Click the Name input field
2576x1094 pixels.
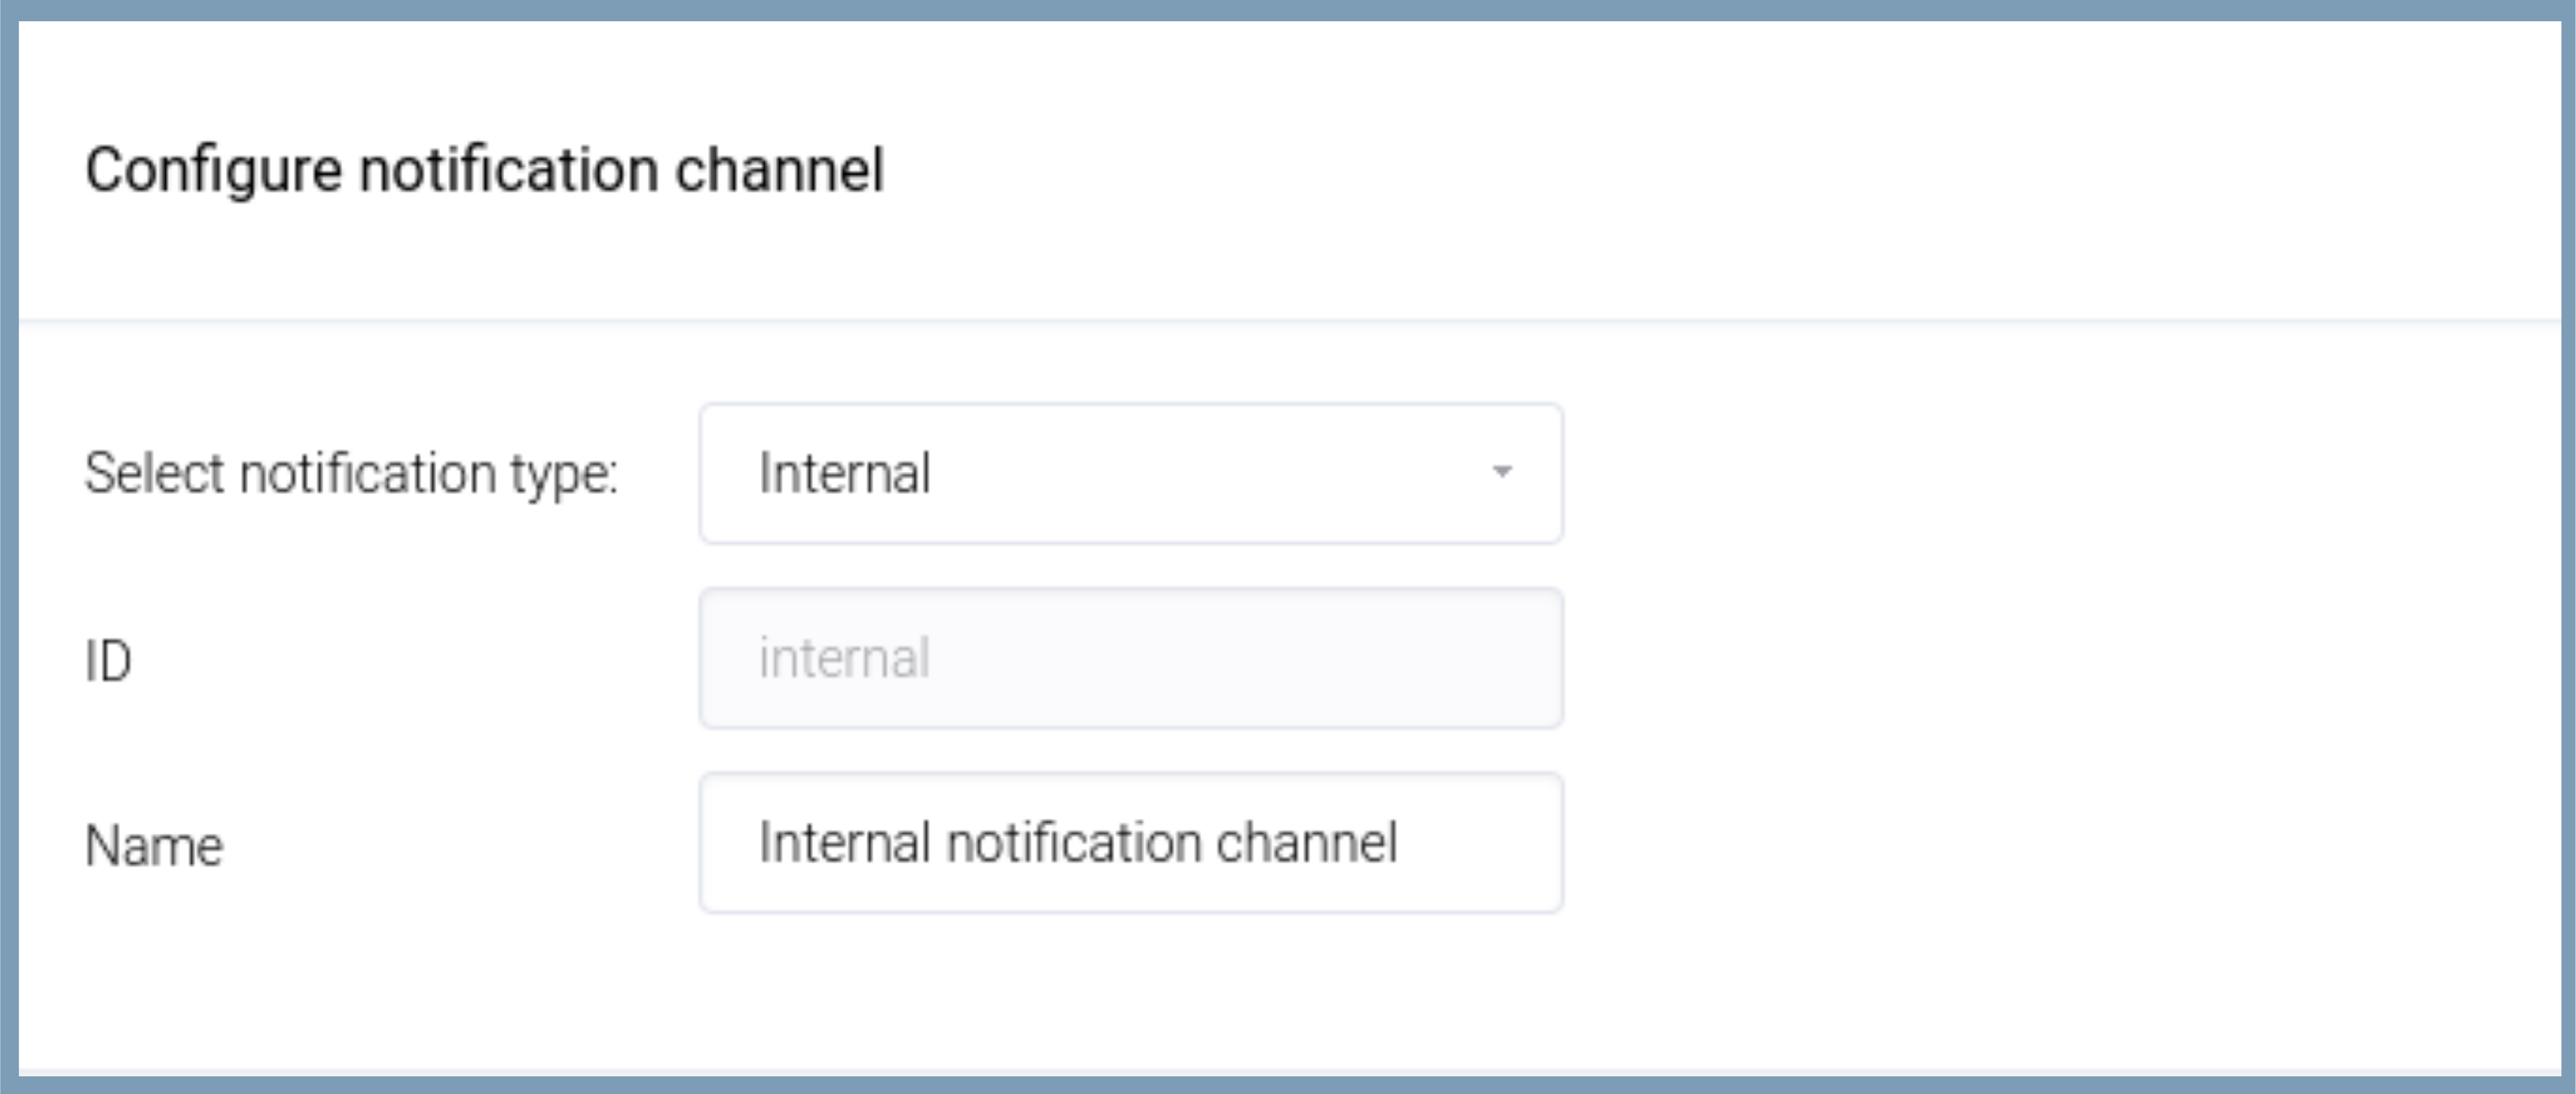pos(1130,842)
